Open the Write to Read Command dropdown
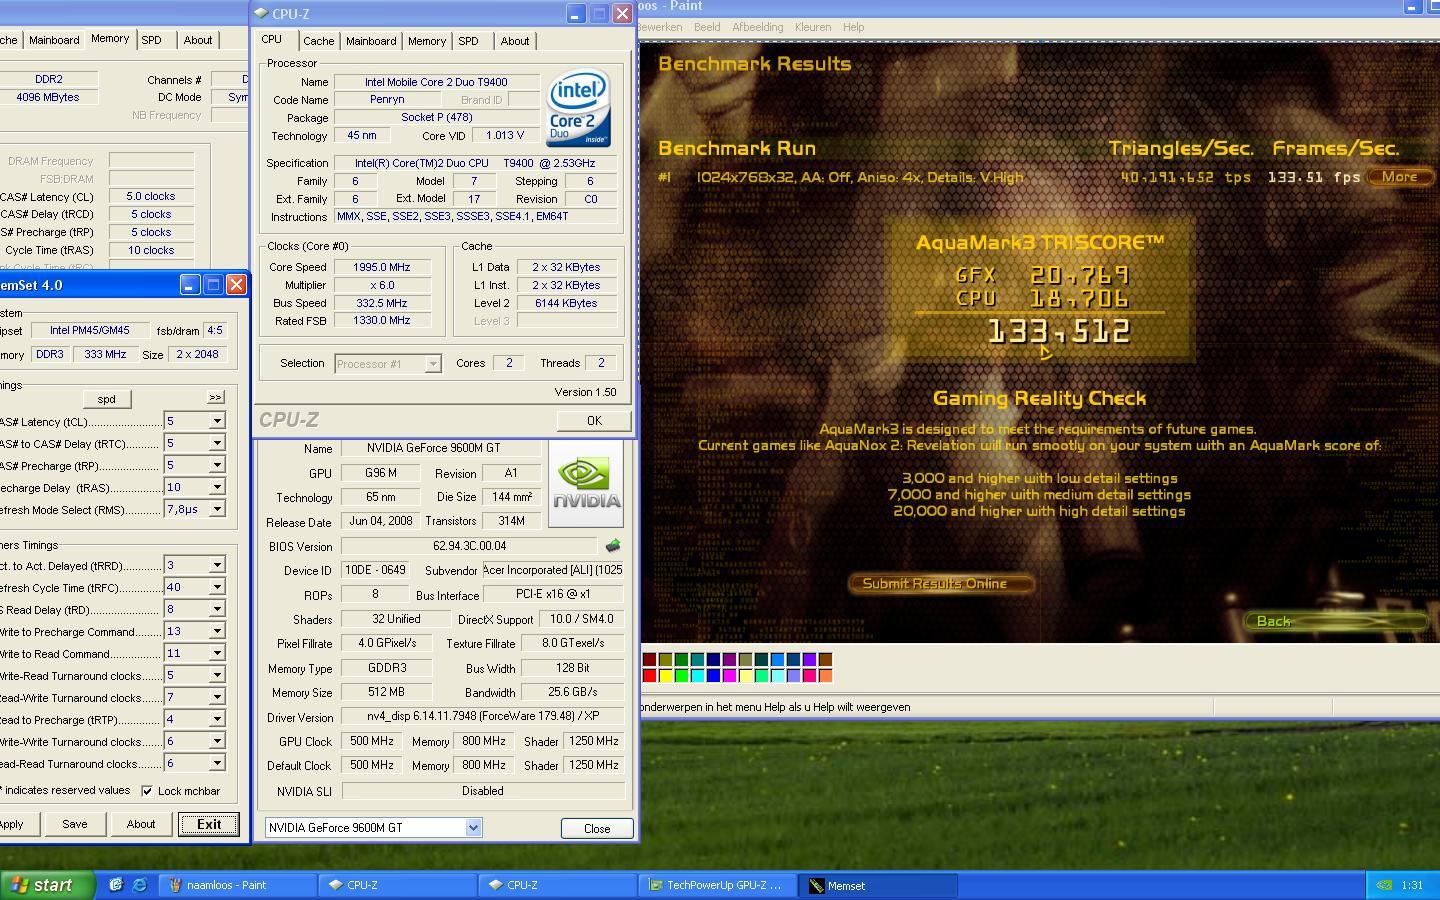The height and width of the screenshot is (900, 1440). click(x=216, y=653)
